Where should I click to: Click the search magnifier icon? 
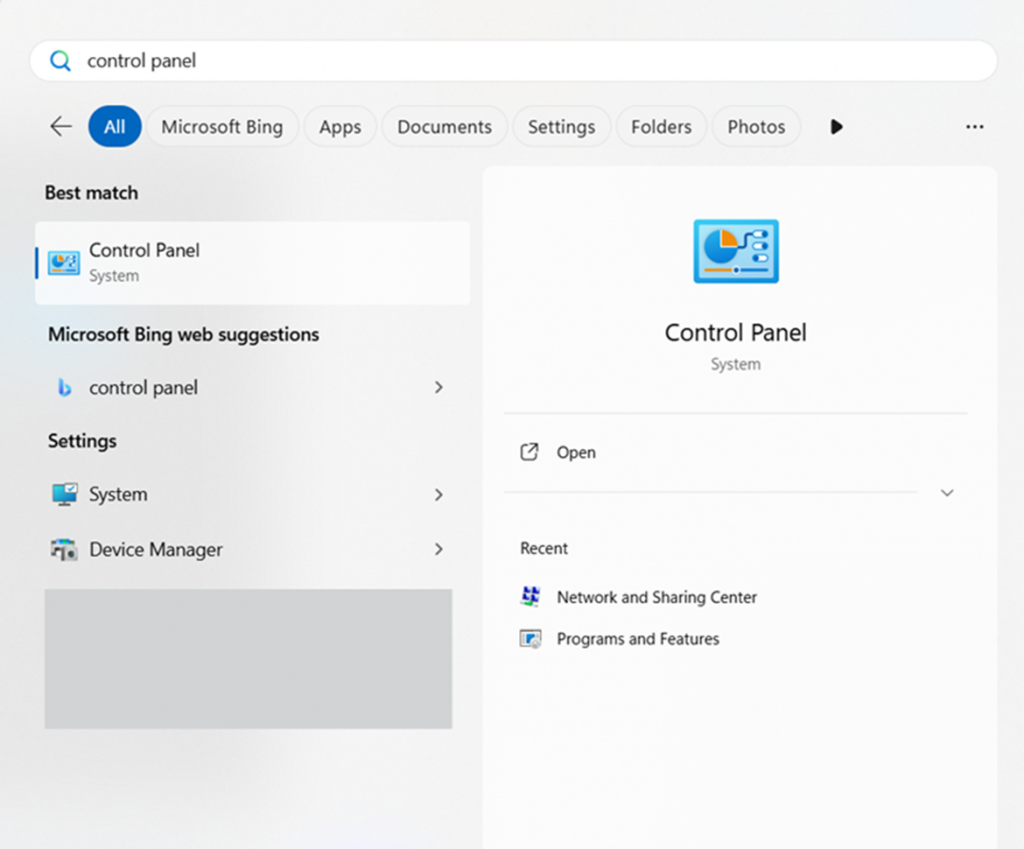pos(60,61)
